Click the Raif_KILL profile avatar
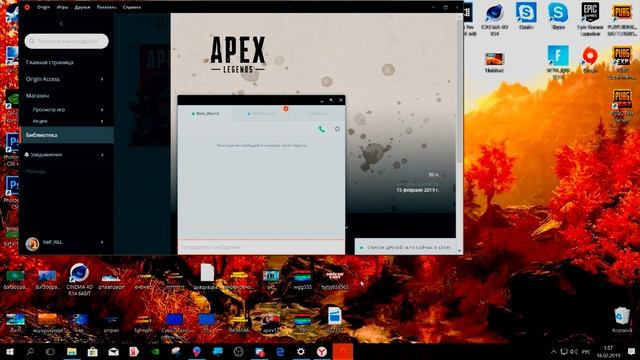 click(32, 244)
